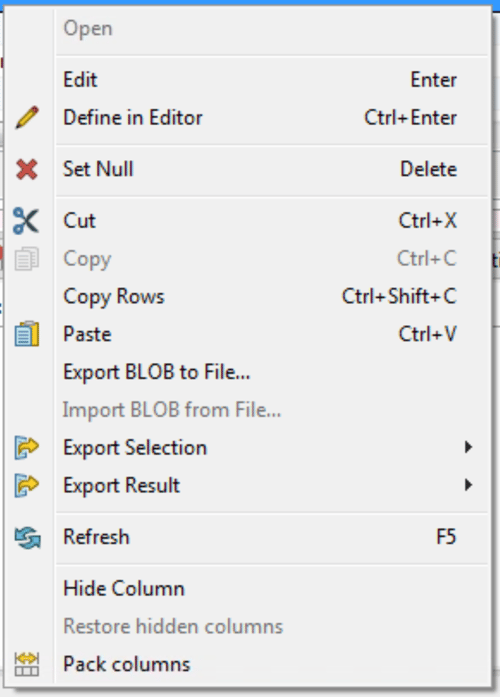
Task: Expand the Export Selection submenu arrow
Action: [x=468, y=447]
